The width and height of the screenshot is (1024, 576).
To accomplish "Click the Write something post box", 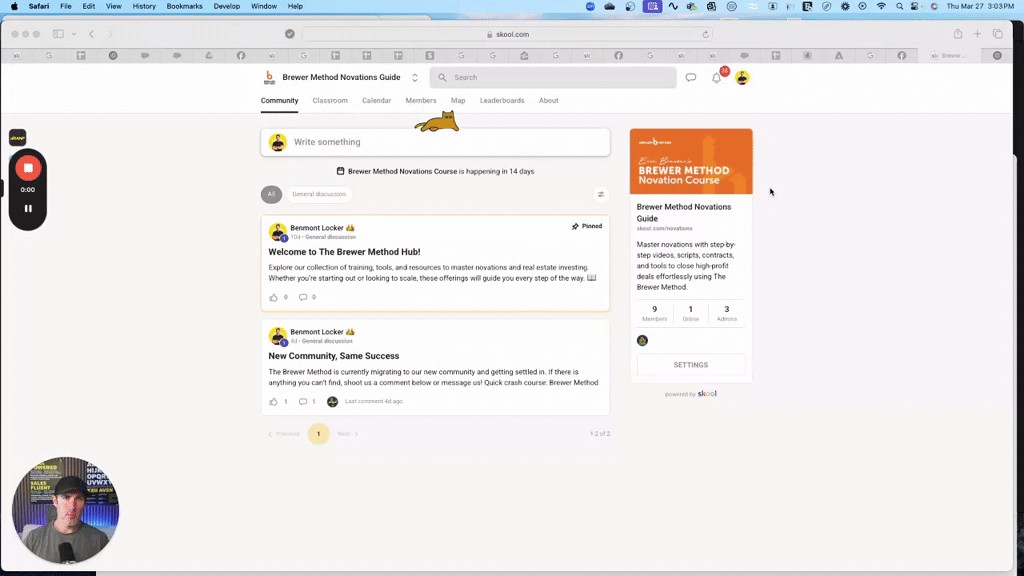I will (x=435, y=142).
